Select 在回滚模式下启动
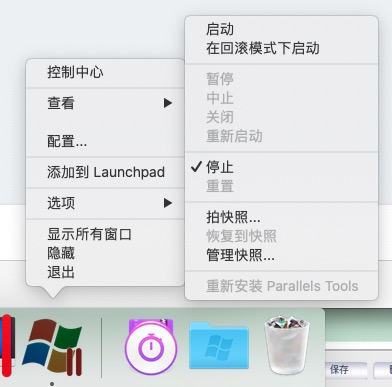Viewport: 392px width, 387px height. [281, 48]
